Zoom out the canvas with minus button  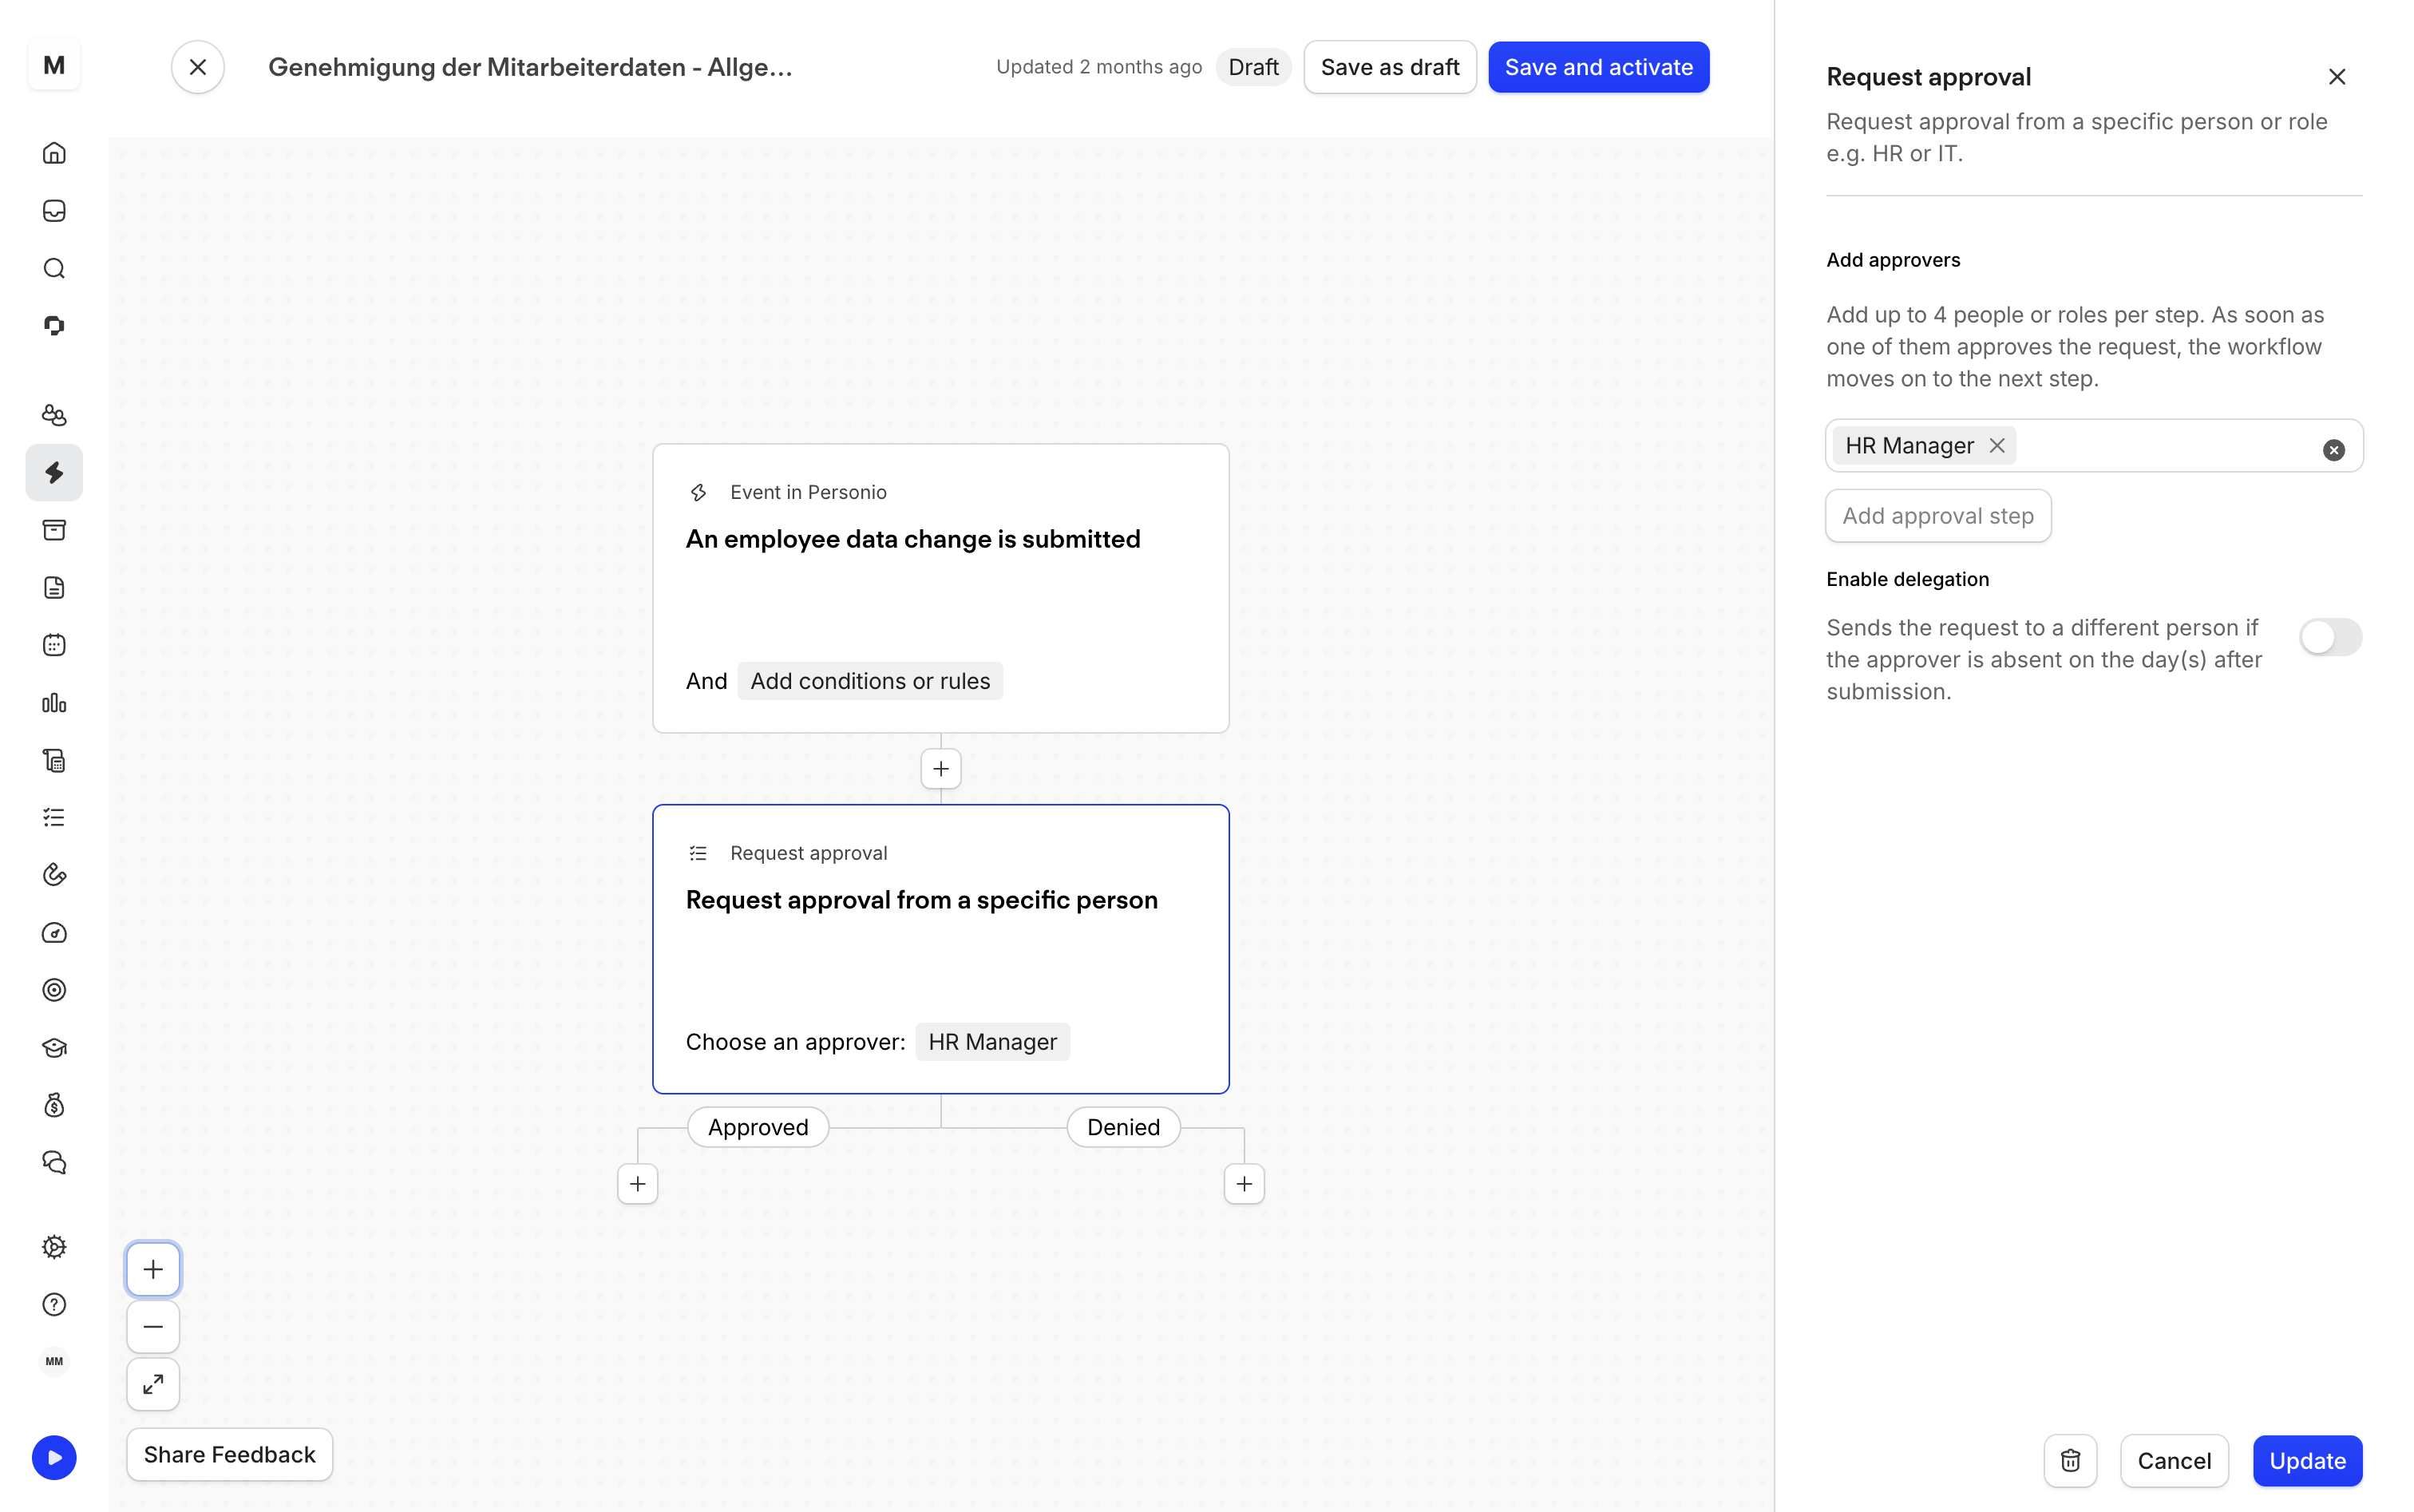[153, 1327]
